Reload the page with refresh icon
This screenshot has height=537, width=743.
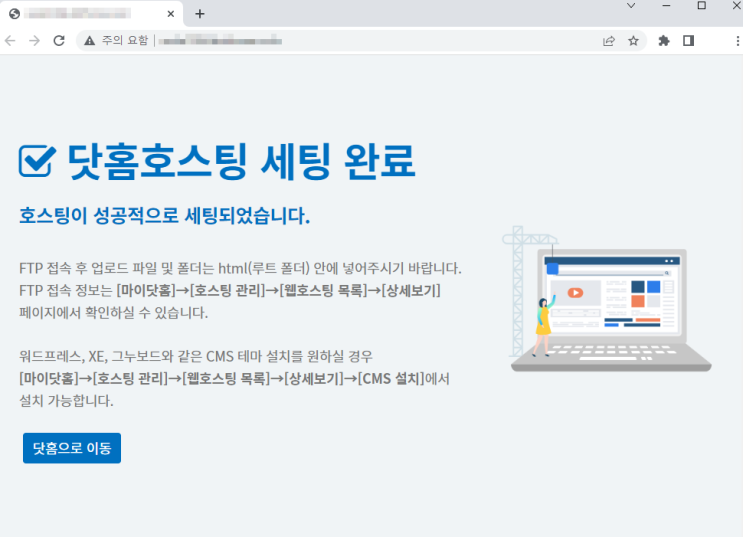click(x=59, y=41)
